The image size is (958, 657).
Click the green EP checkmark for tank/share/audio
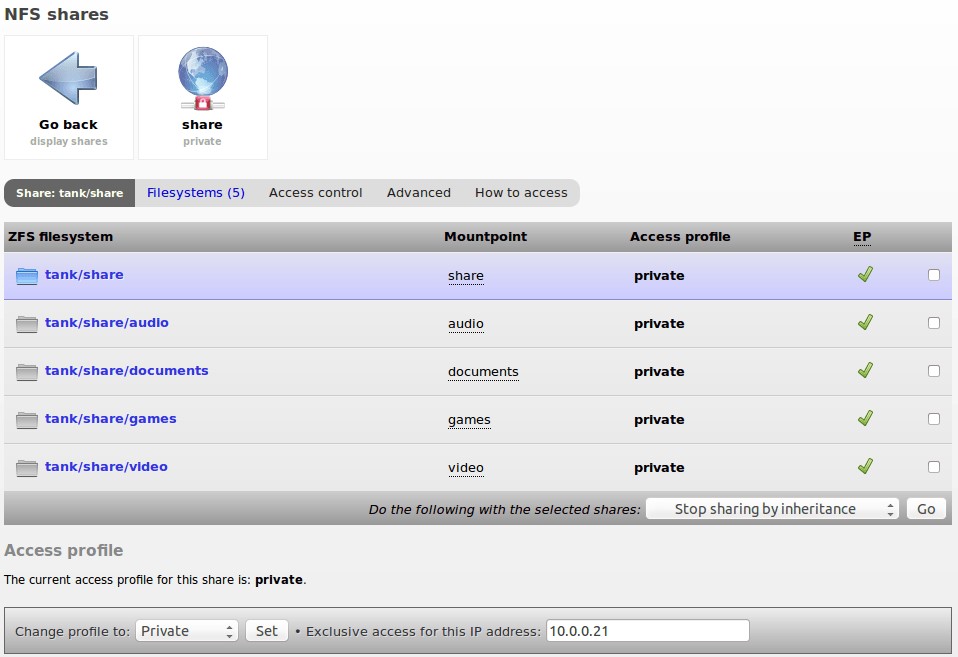(865, 322)
